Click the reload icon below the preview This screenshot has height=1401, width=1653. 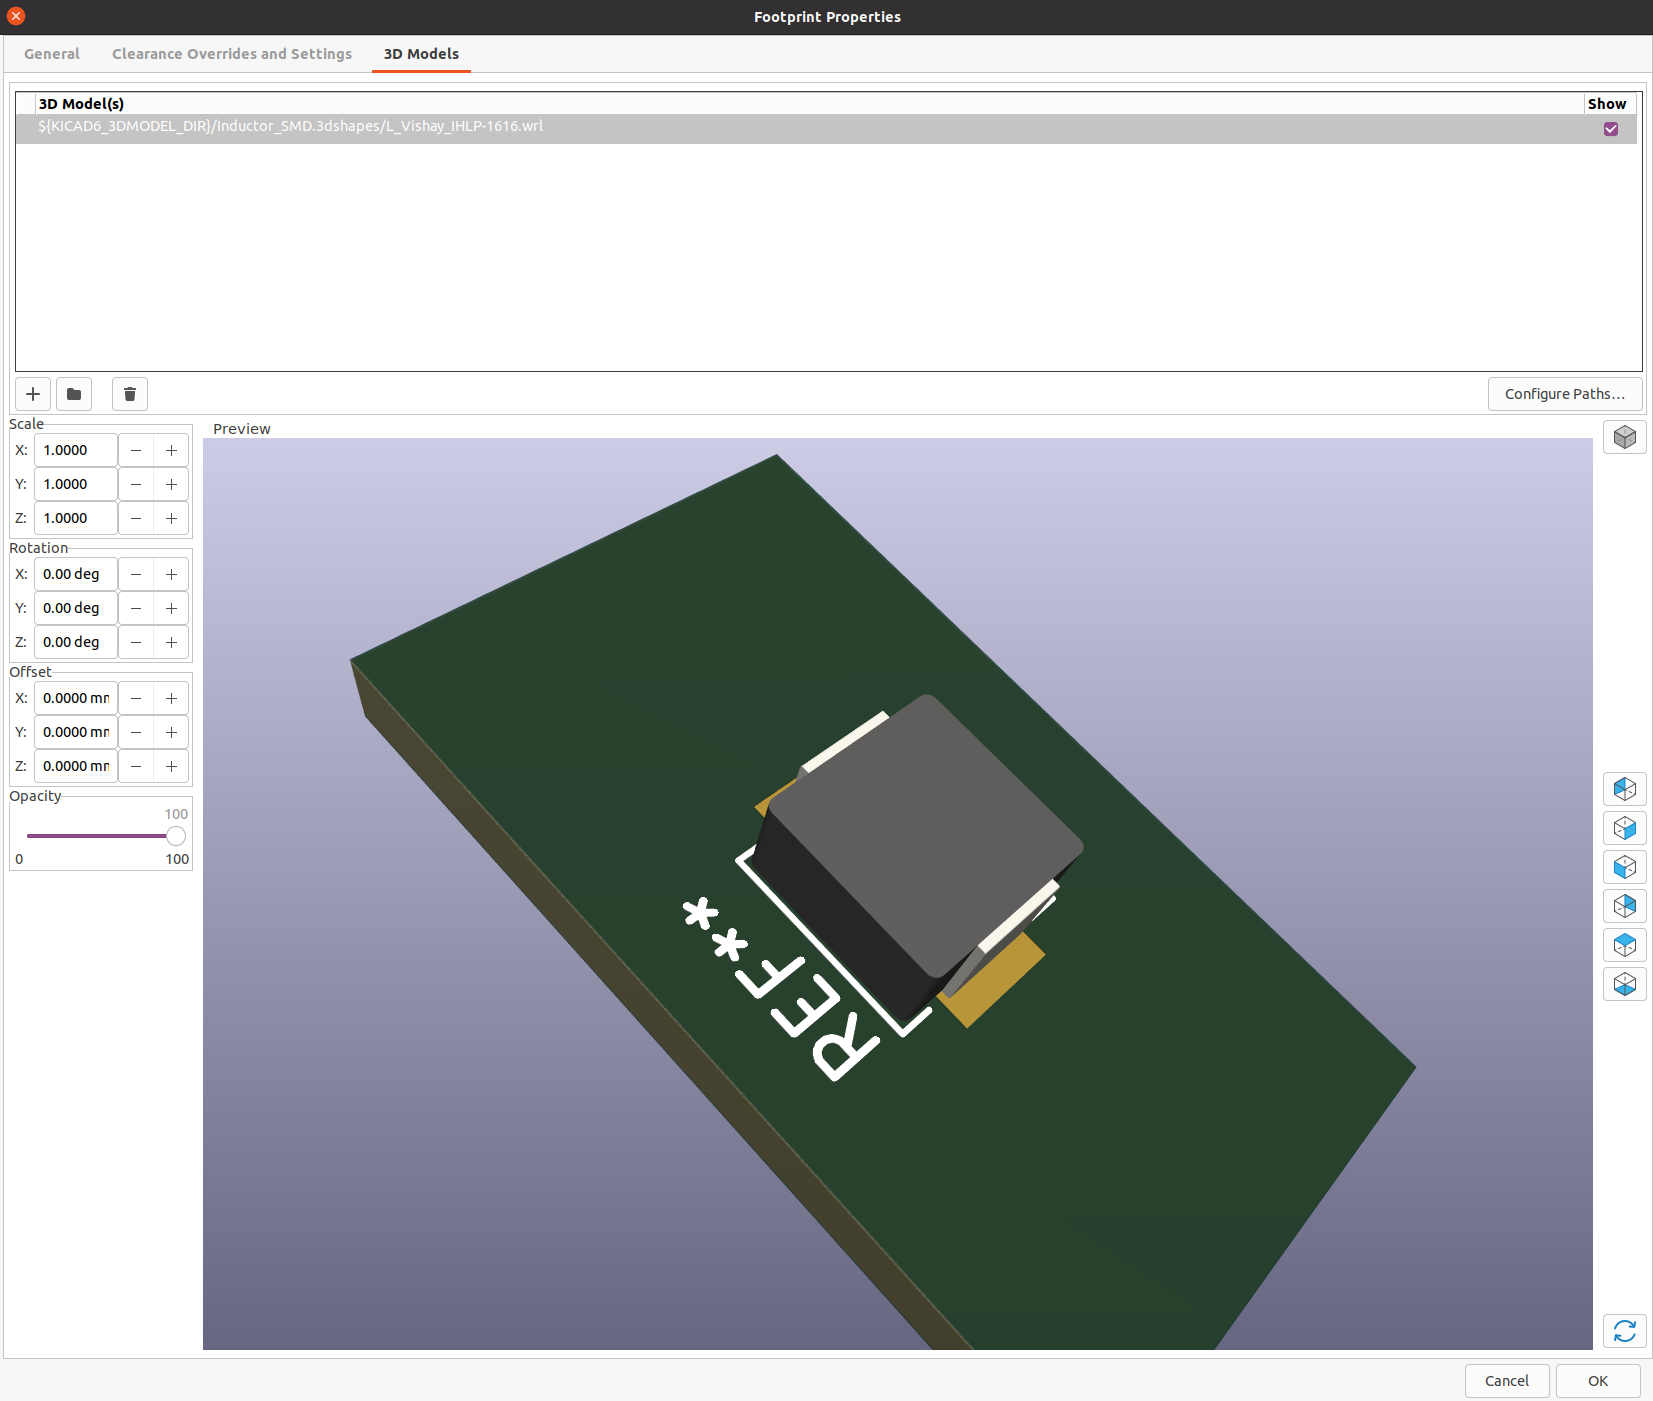(x=1624, y=1331)
